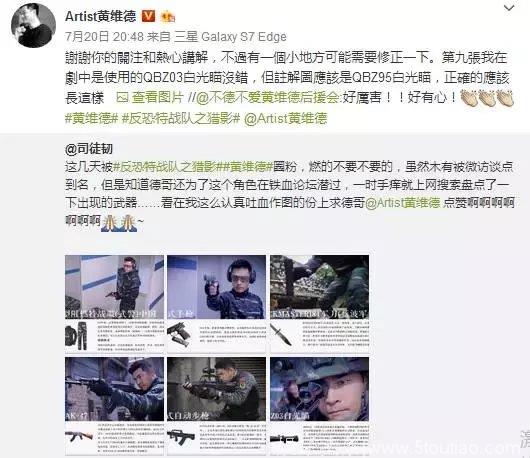Expand the post options chevron menu
The width and height of the screenshot is (530, 458).
(509, 8)
